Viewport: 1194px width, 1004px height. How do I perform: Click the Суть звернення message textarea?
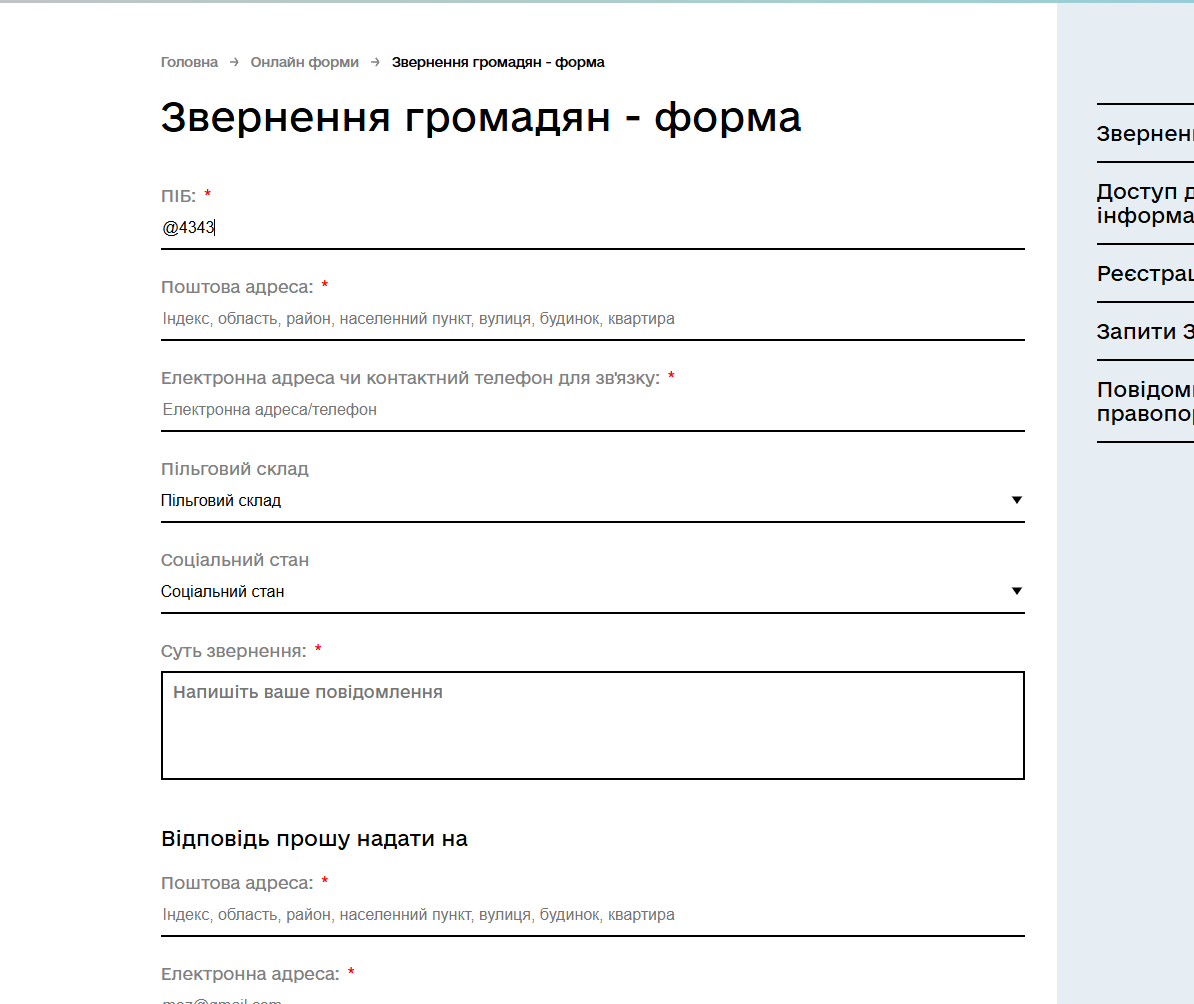592,725
